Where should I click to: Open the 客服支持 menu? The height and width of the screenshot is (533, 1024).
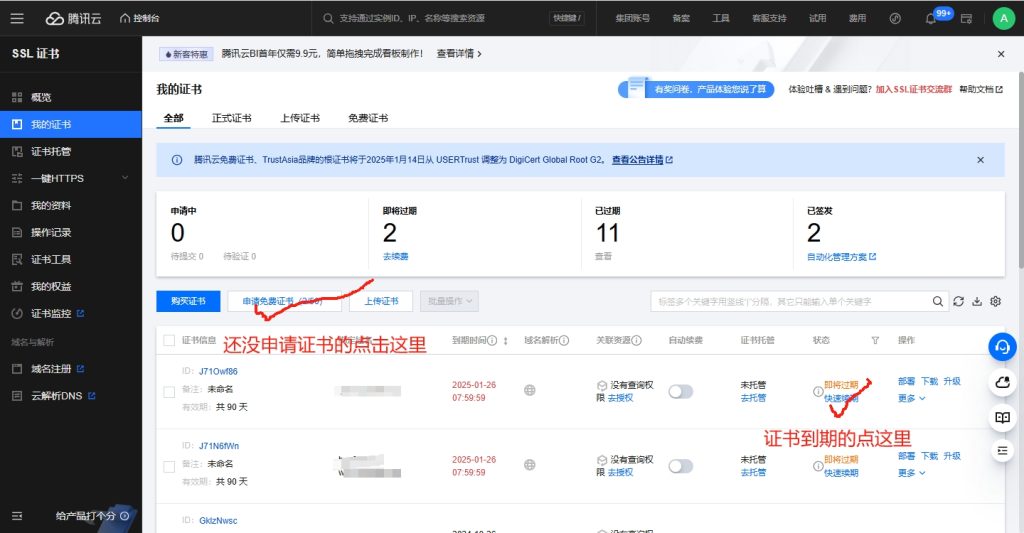pyautogui.click(x=769, y=18)
